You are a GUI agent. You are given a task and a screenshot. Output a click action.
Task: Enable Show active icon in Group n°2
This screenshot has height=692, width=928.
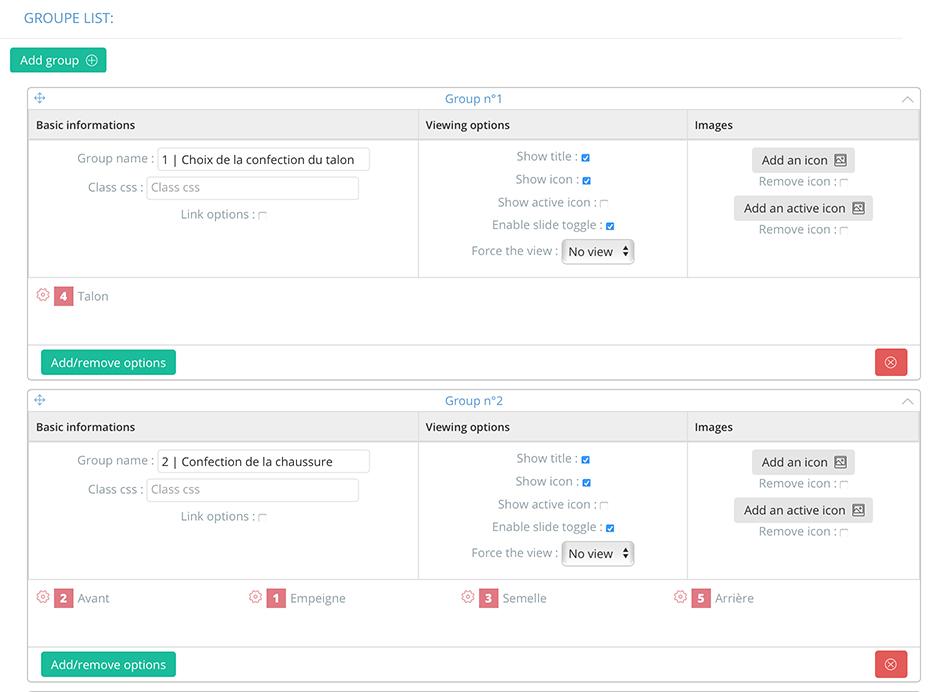coord(604,505)
